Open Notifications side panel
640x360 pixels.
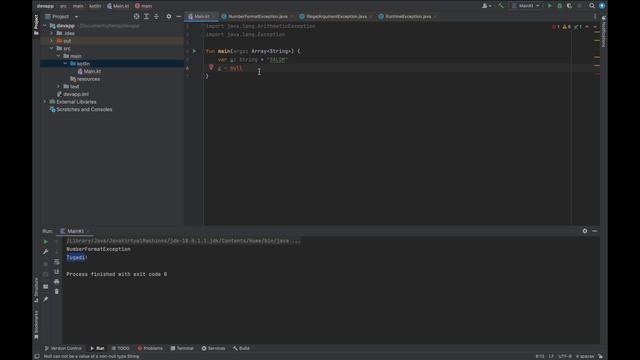(x=604, y=31)
